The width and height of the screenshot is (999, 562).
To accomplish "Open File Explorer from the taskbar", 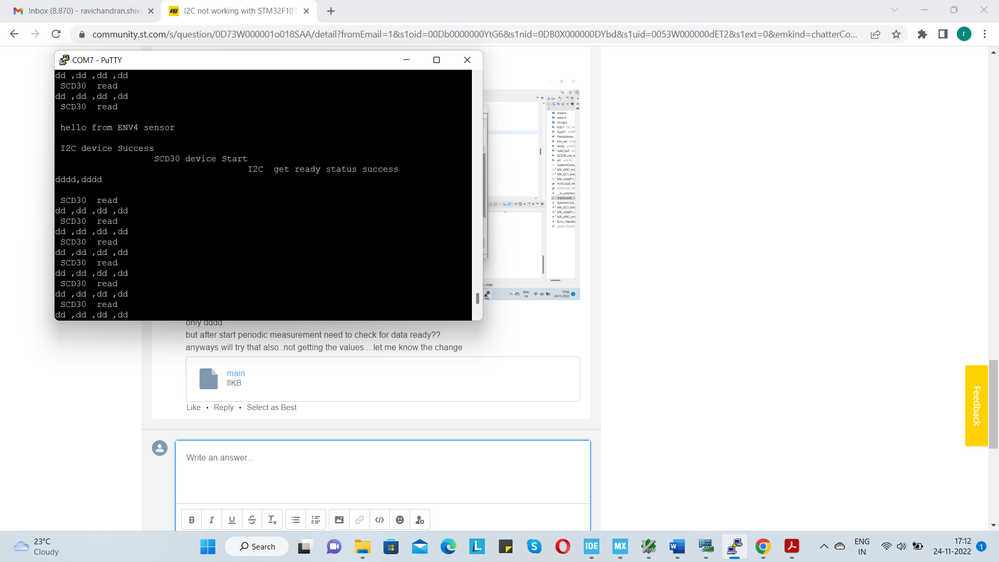I will click(363, 547).
